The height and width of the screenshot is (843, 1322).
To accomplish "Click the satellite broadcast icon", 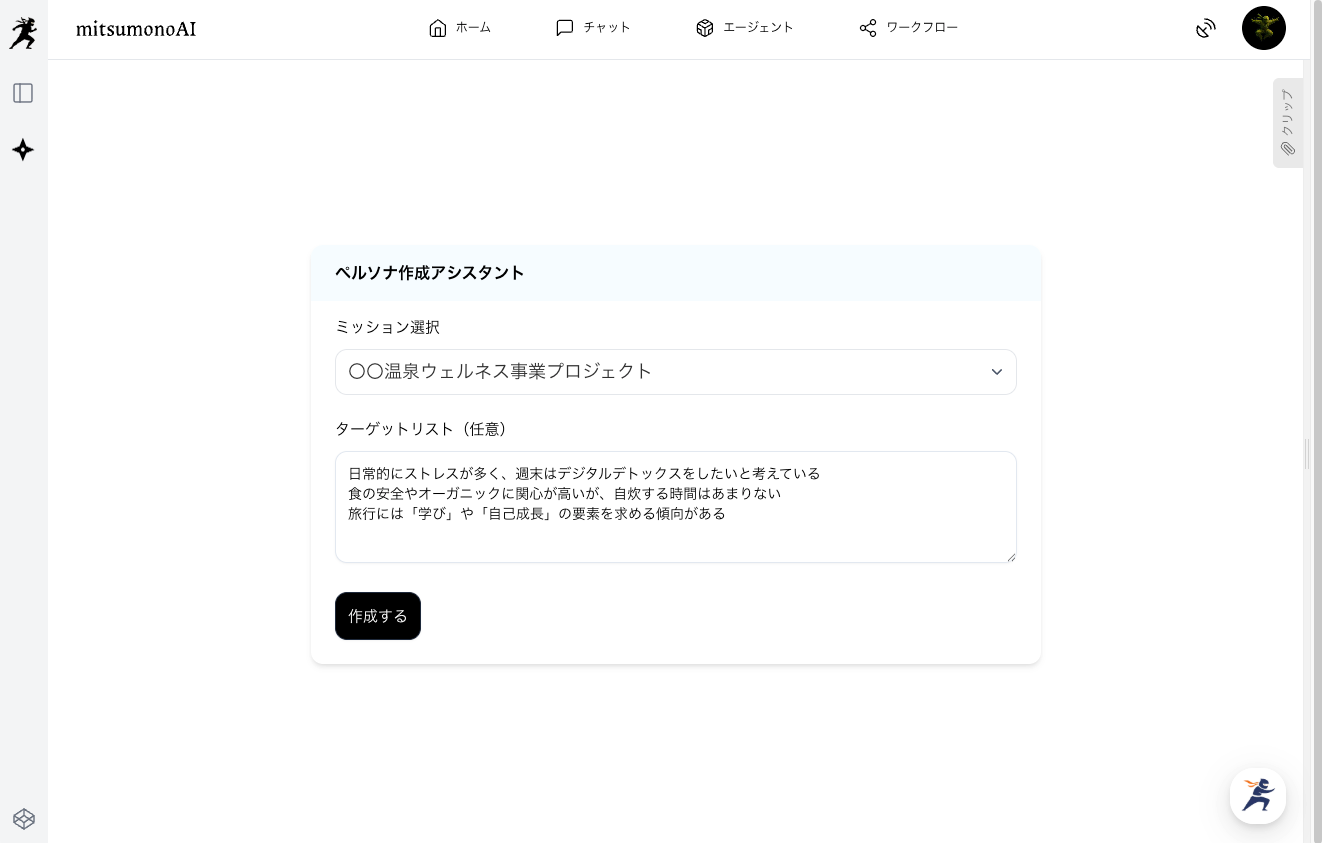I will click(1206, 29).
